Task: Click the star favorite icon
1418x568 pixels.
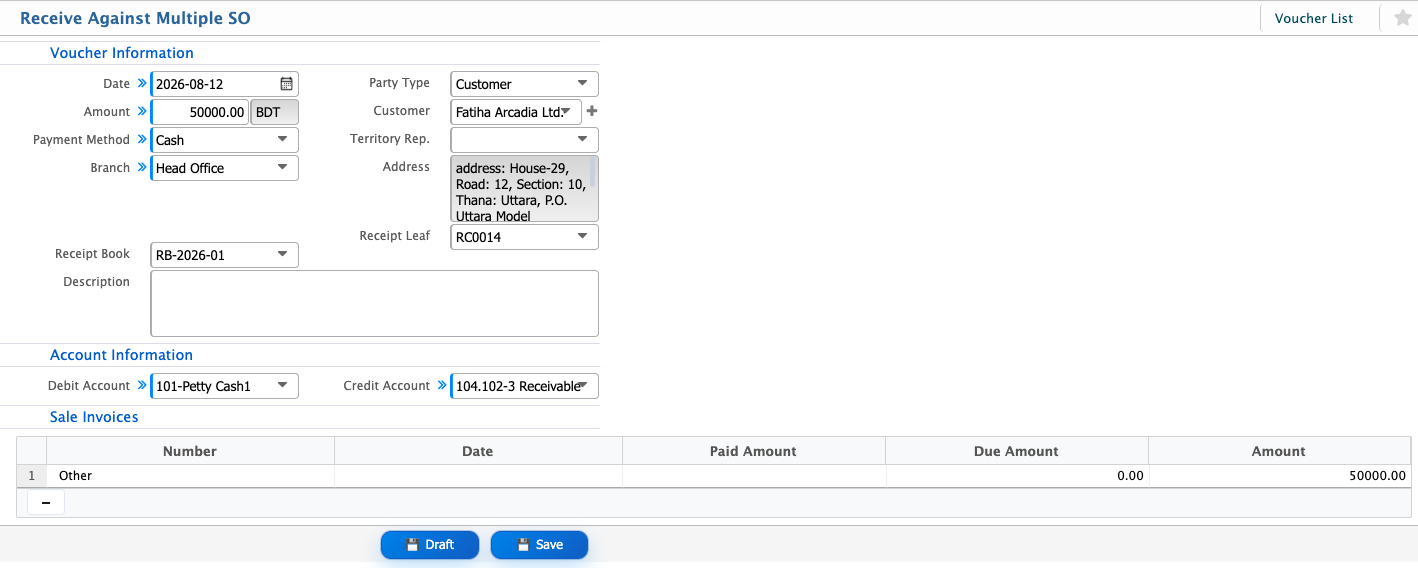Action: click(1402, 18)
